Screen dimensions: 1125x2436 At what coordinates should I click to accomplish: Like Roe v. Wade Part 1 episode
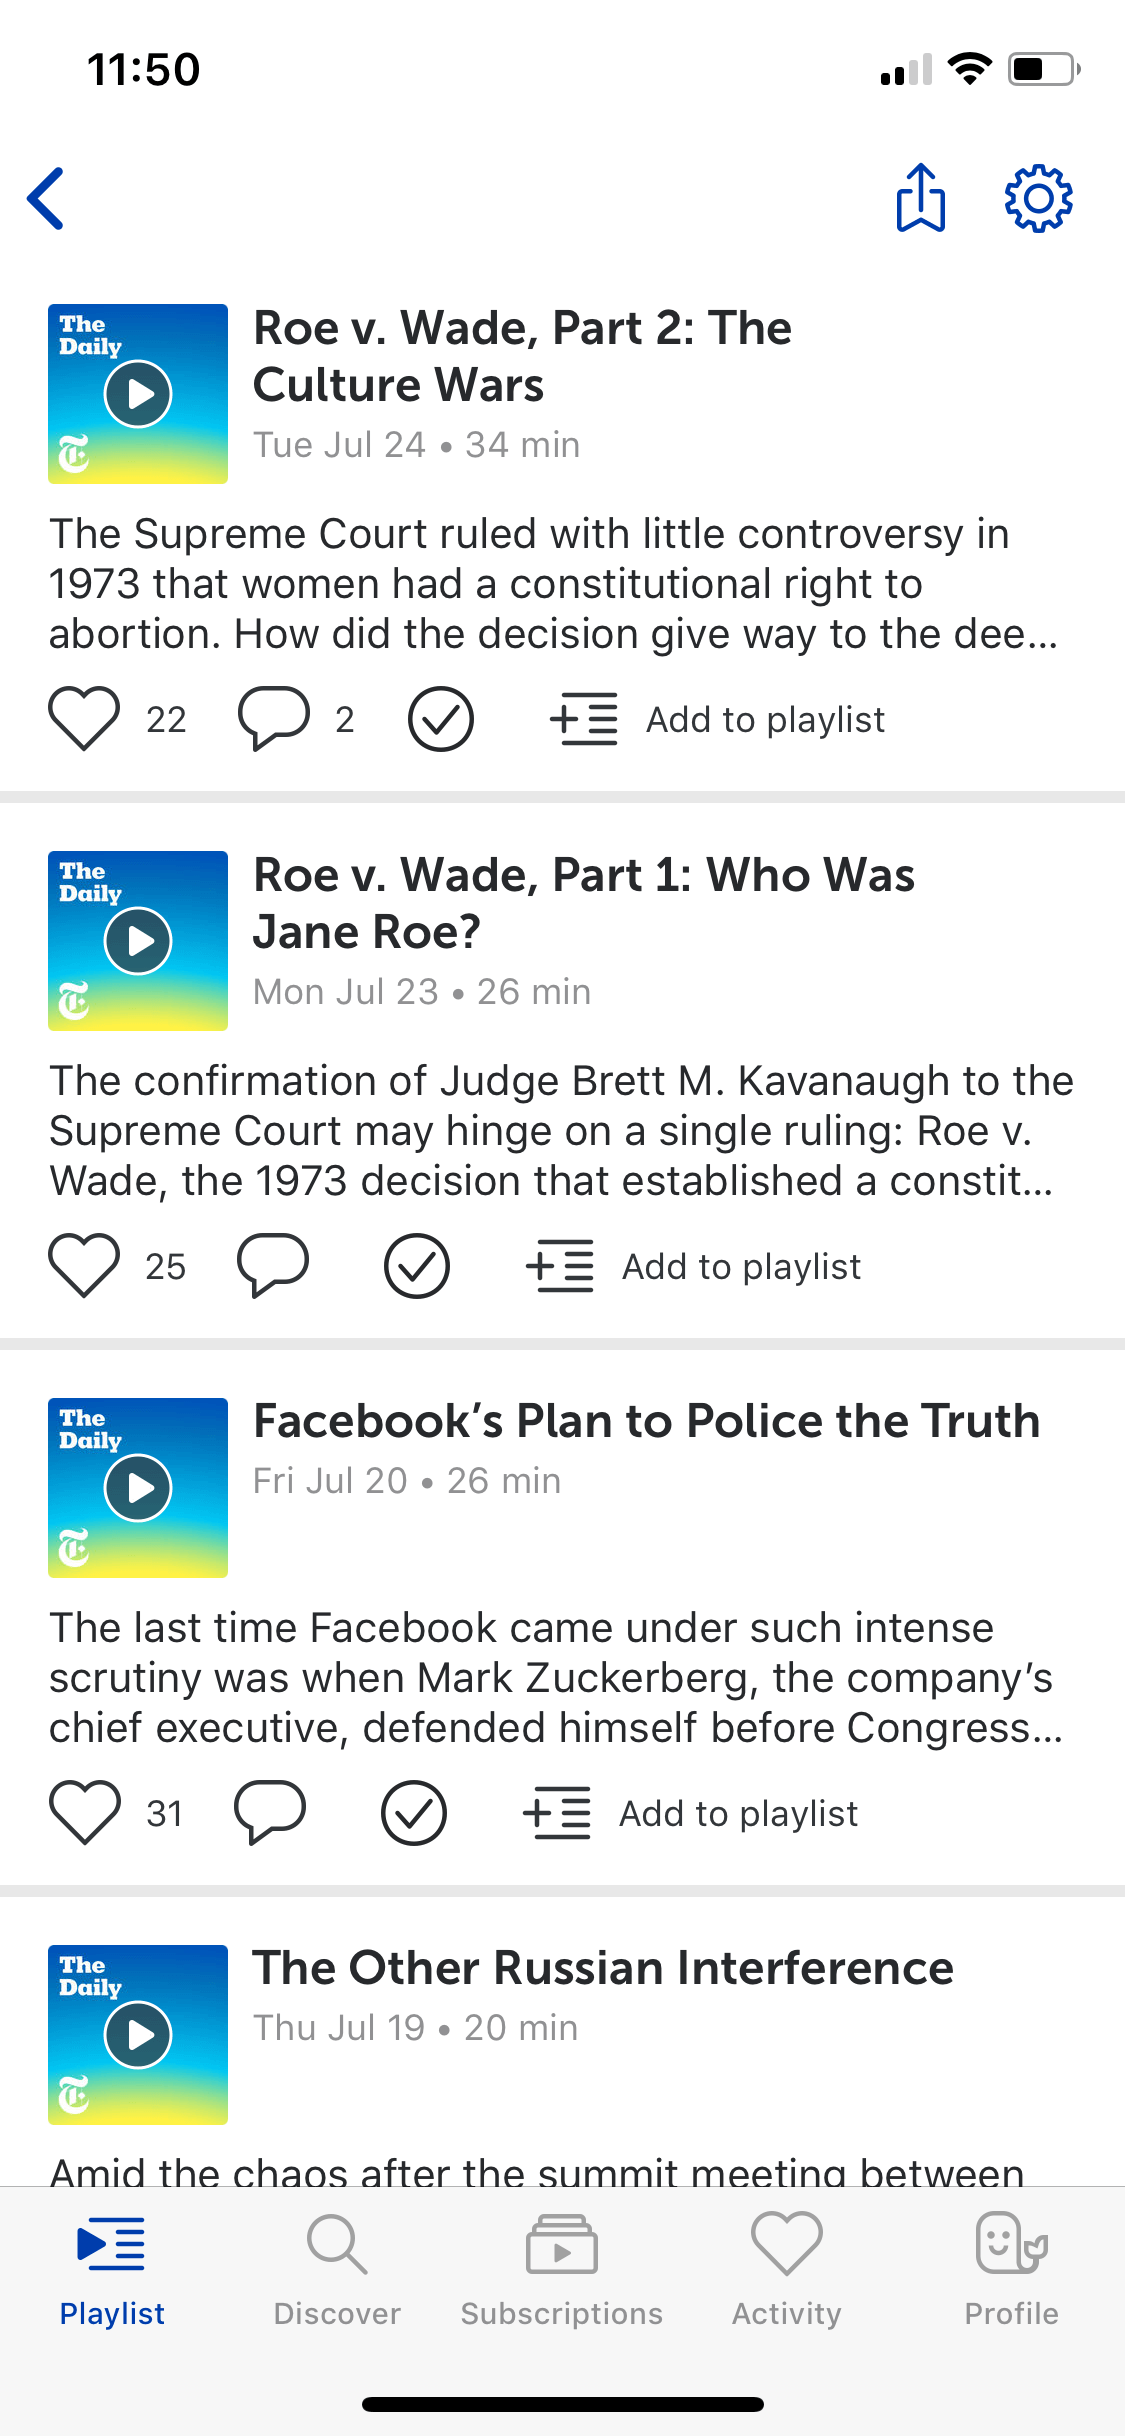84,1266
